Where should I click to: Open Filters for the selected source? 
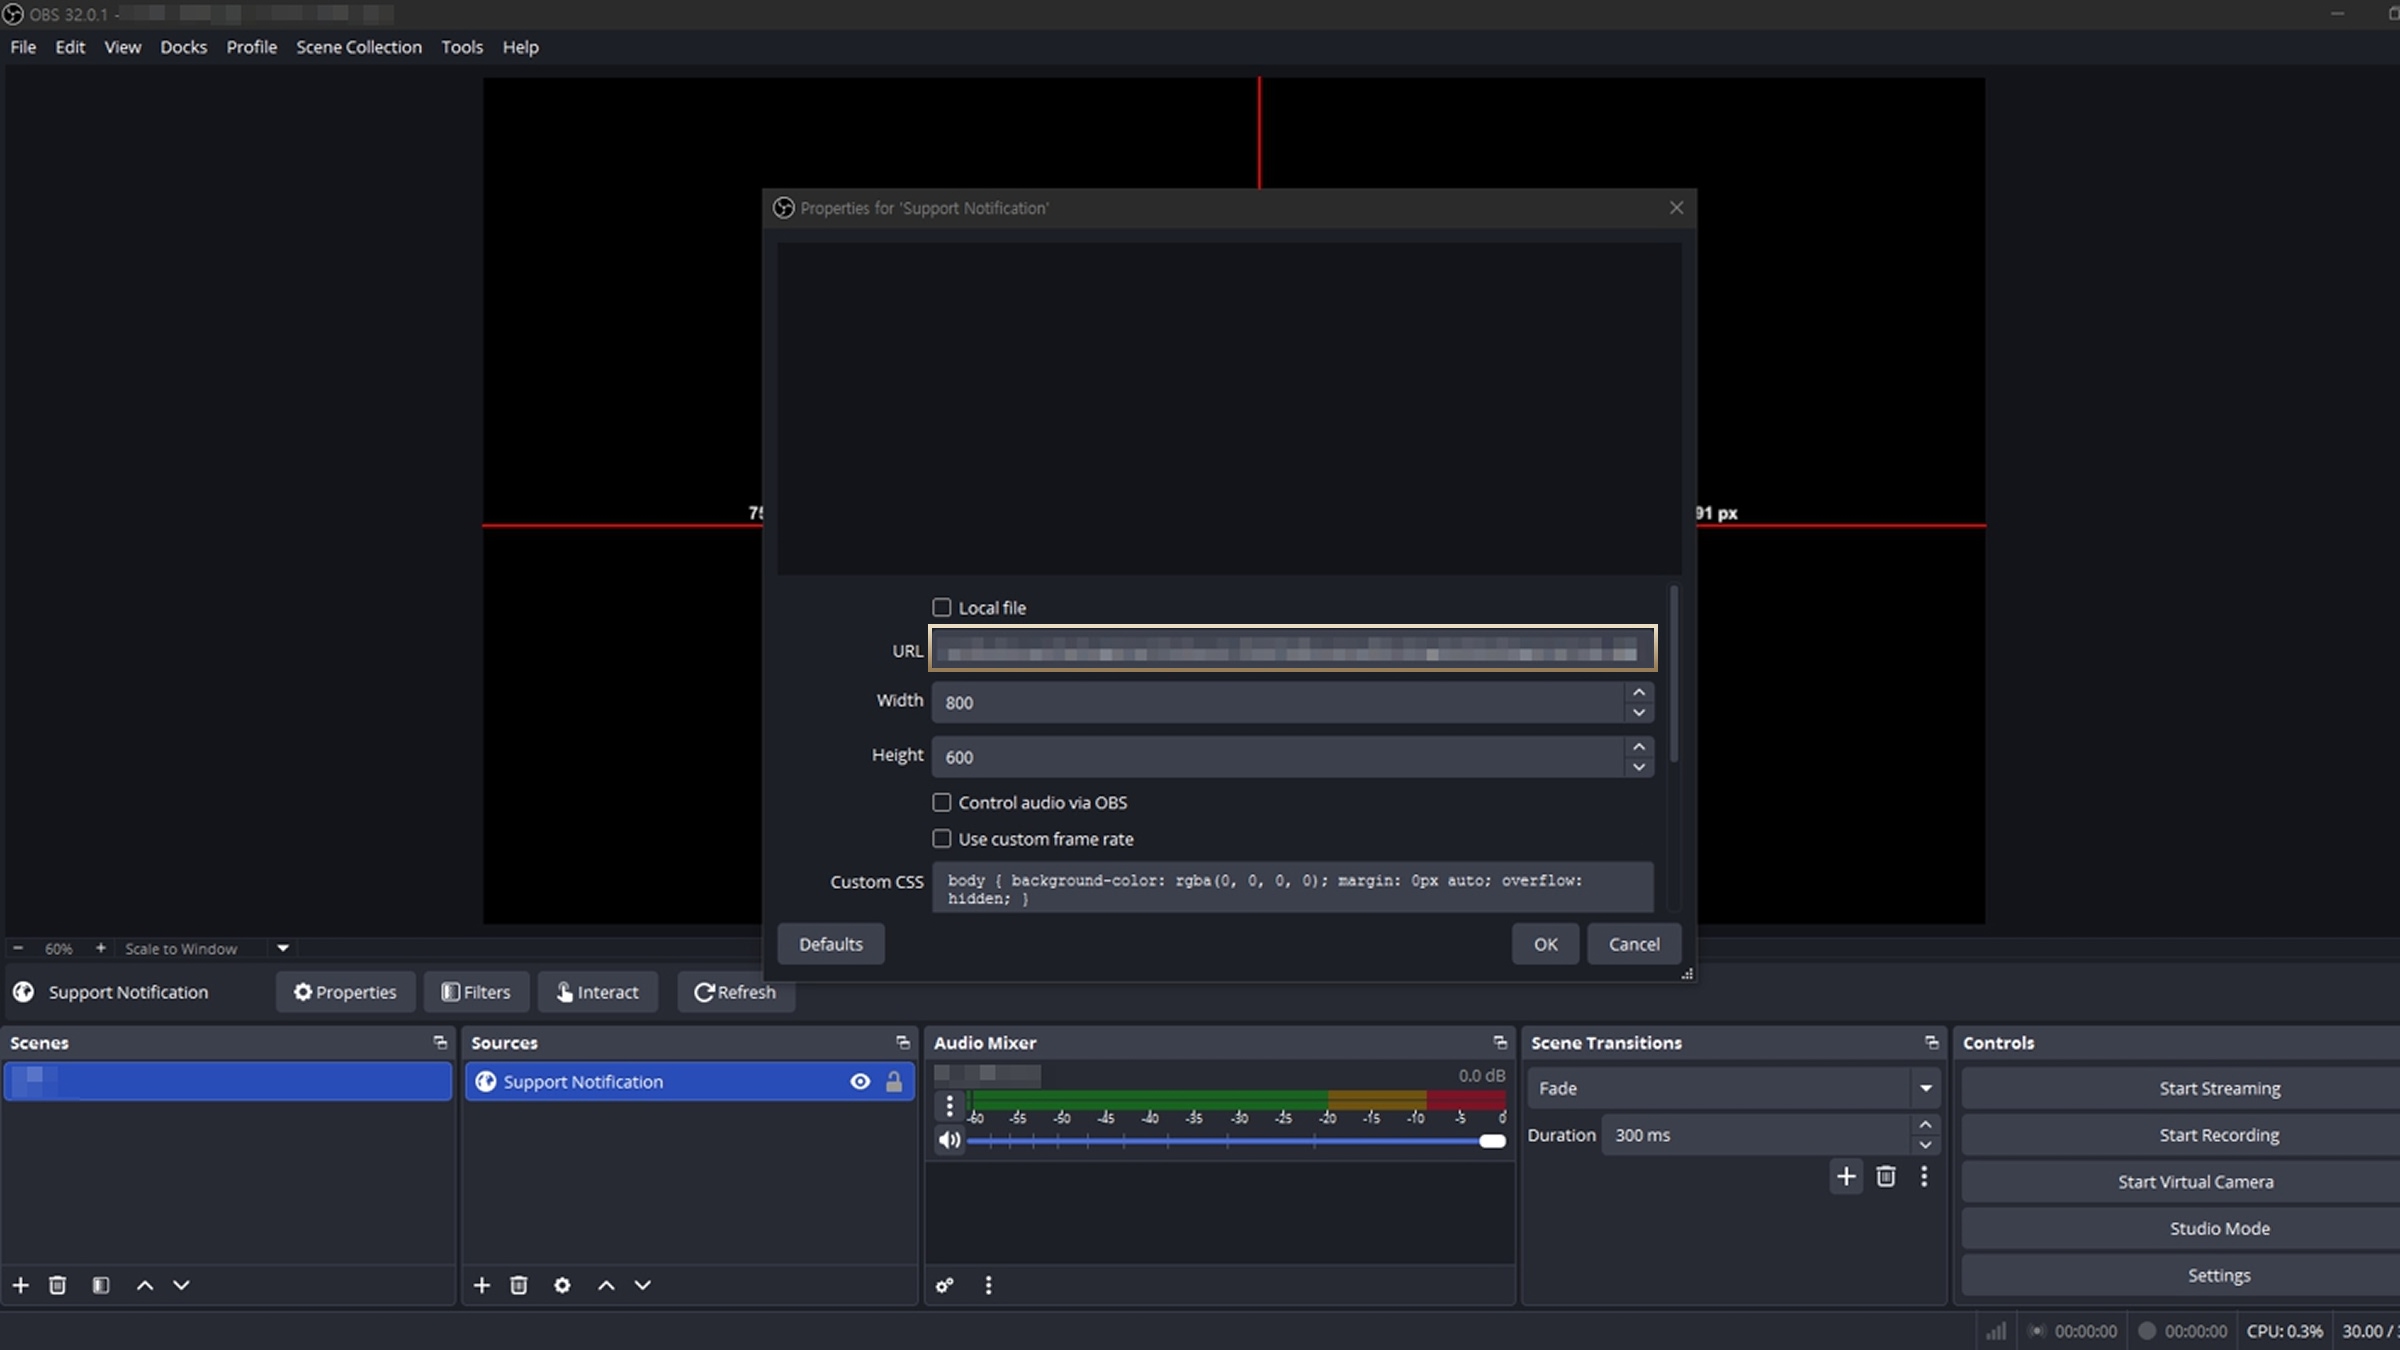tap(476, 992)
